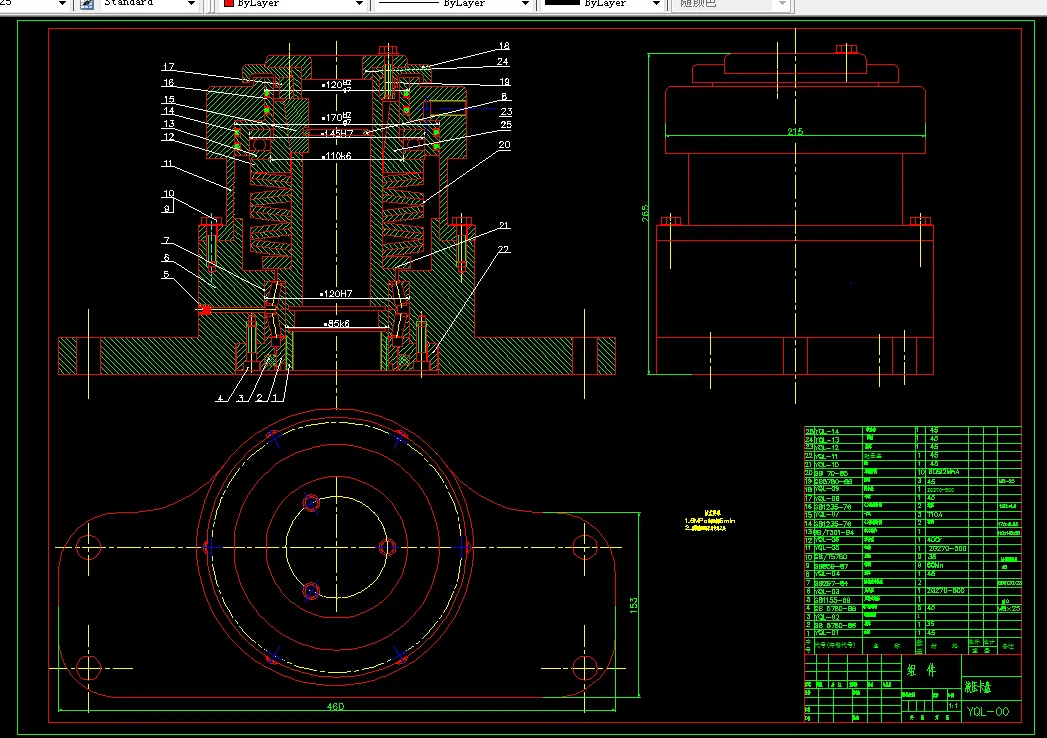The height and width of the screenshot is (738, 1047).
Task: Select callout number 24 in section view
Action: click(x=503, y=61)
